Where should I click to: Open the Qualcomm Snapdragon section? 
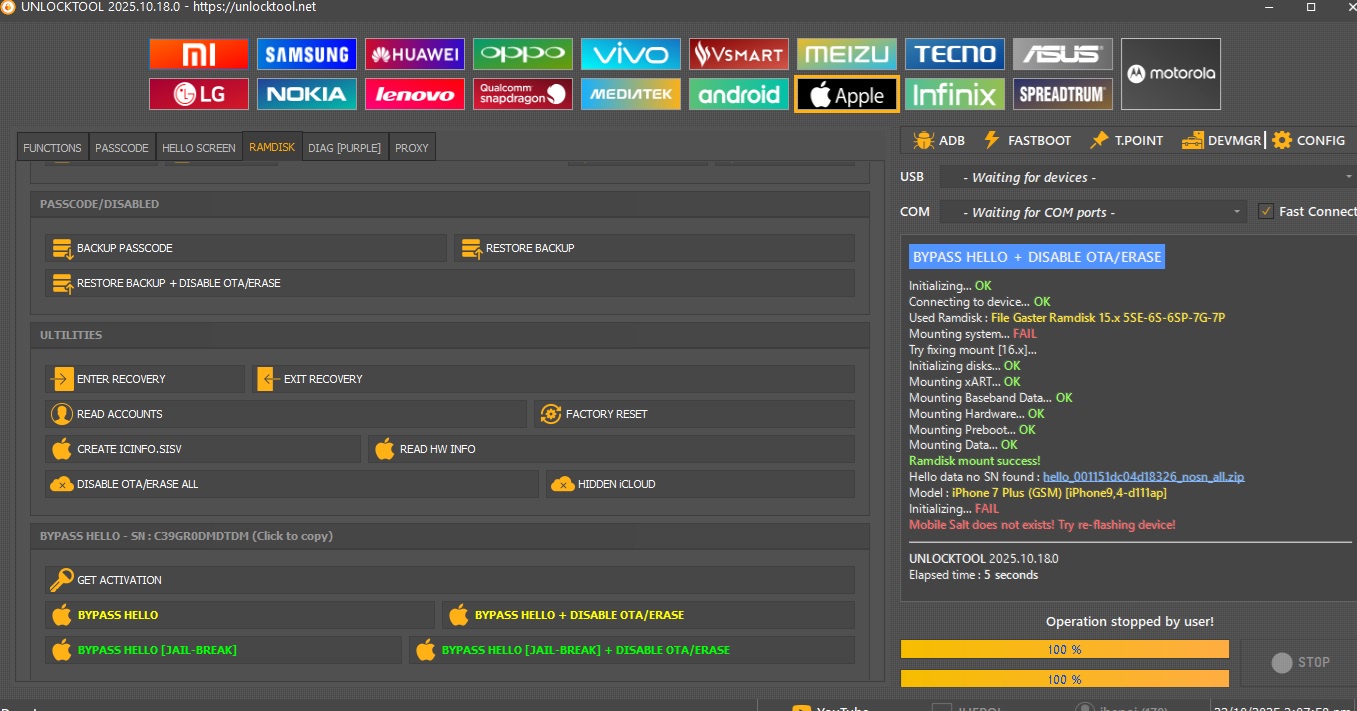coord(522,94)
